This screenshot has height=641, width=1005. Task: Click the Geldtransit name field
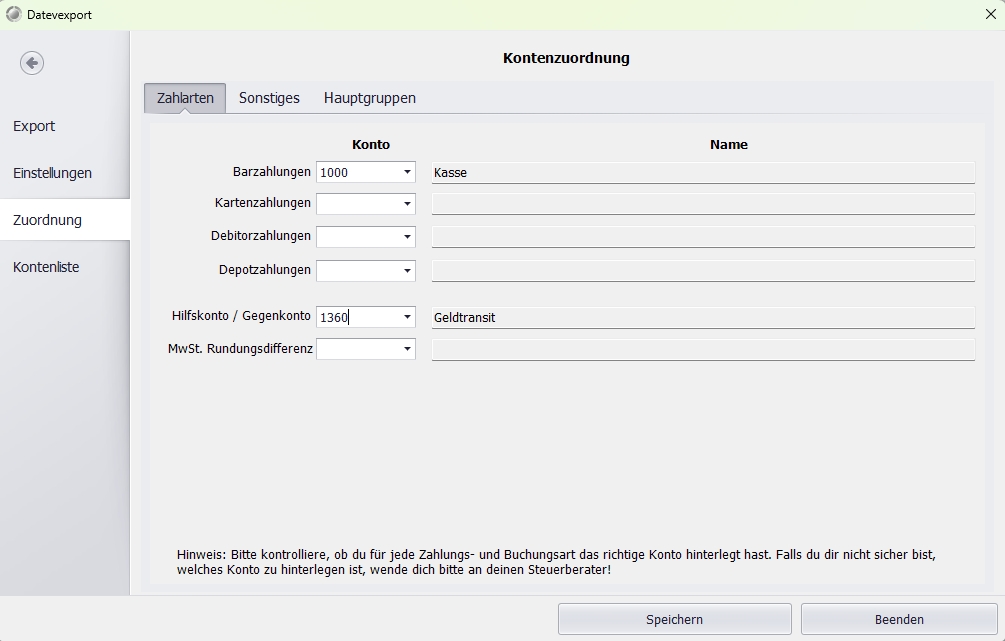[702, 317]
